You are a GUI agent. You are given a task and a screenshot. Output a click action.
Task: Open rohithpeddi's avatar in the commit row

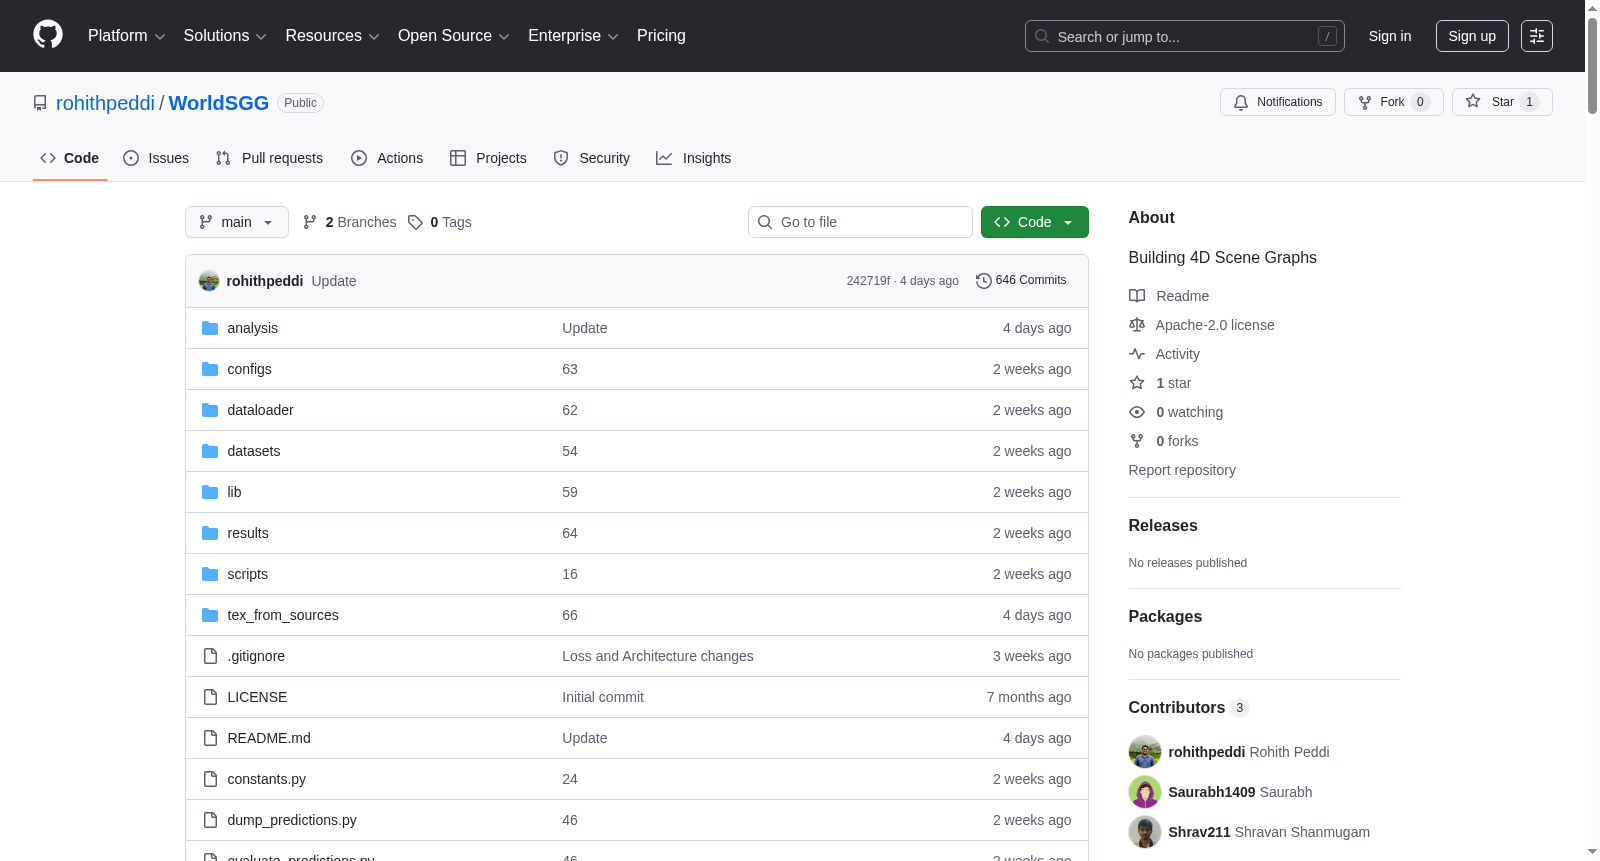[209, 281]
